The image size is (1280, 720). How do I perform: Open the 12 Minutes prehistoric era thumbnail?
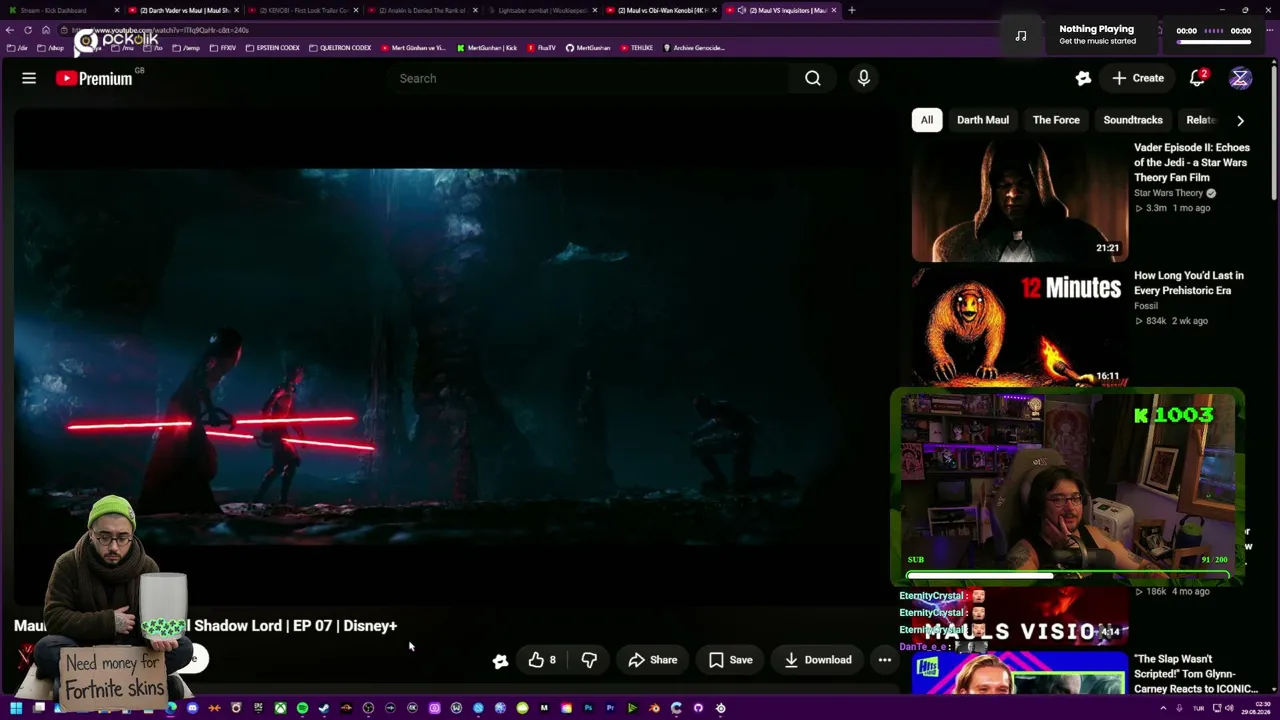click(1020, 326)
